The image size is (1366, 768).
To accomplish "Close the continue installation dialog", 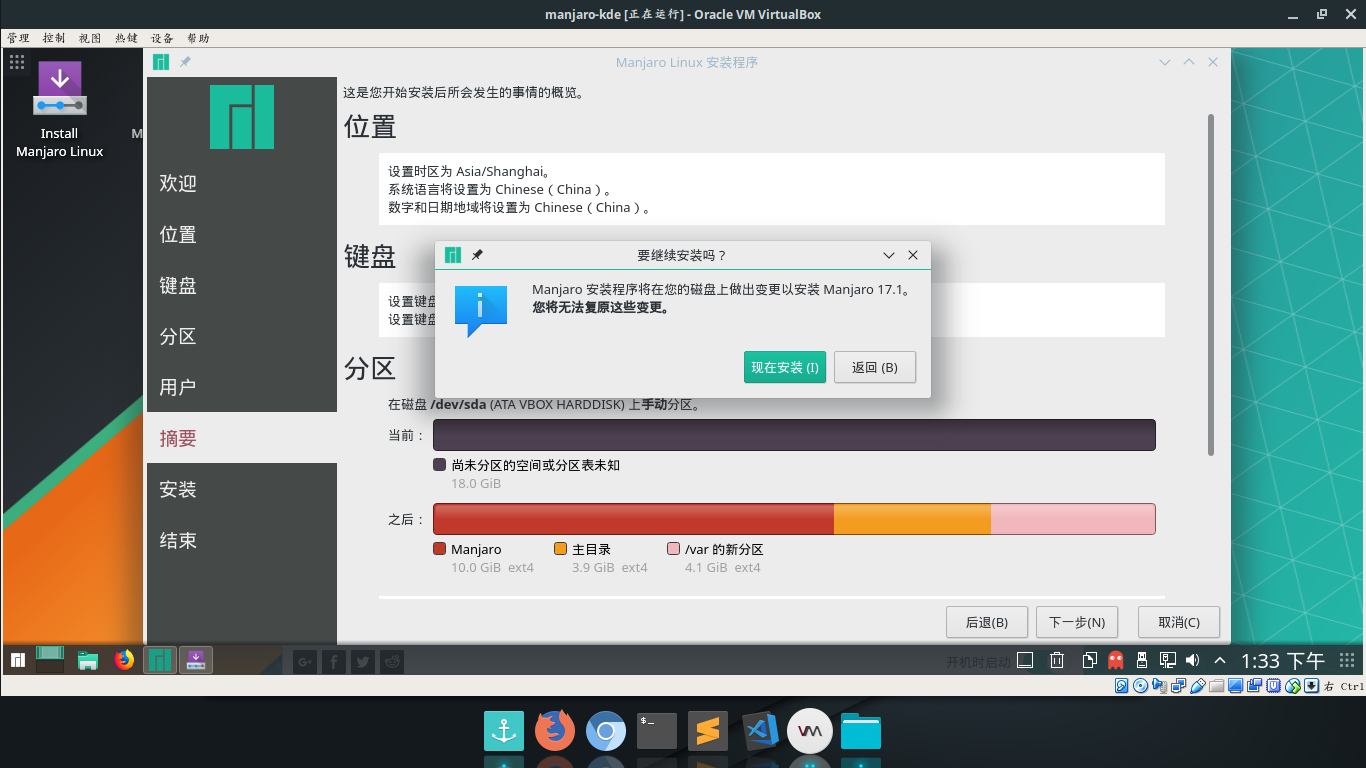I will point(913,255).
